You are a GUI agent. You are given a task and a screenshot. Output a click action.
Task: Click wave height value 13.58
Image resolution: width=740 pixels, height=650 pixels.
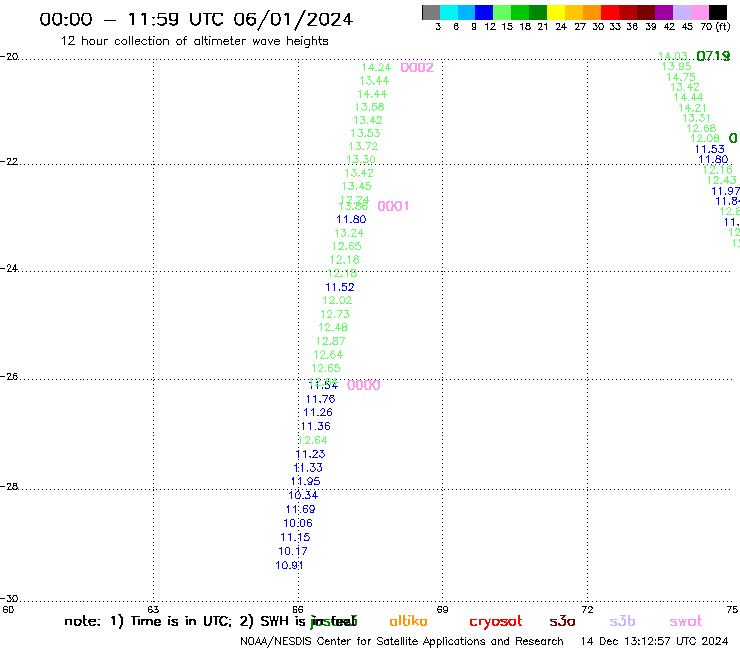click(x=370, y=107)
